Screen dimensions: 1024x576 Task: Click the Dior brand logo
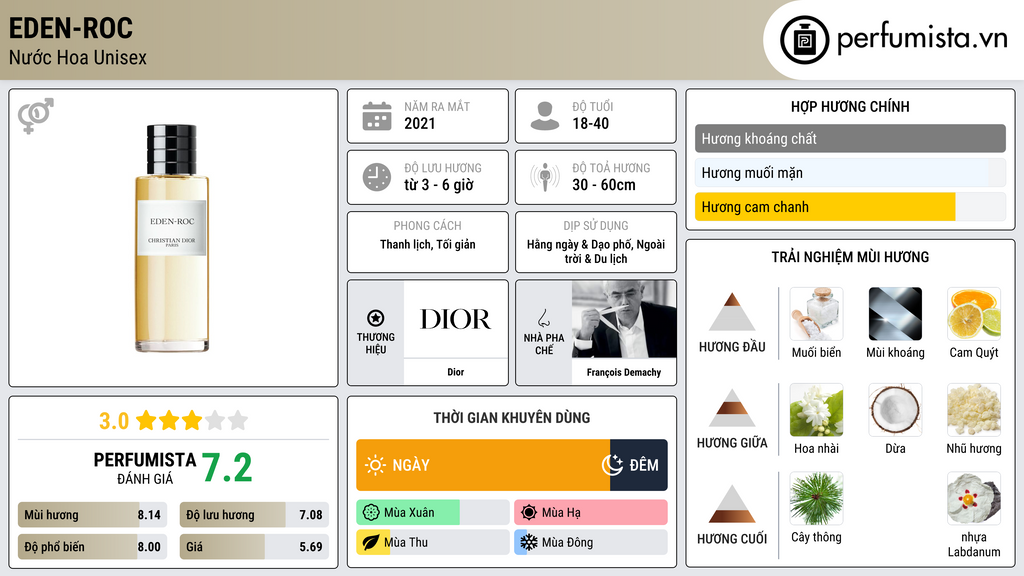pyautogui.click(x=455, y=319)
